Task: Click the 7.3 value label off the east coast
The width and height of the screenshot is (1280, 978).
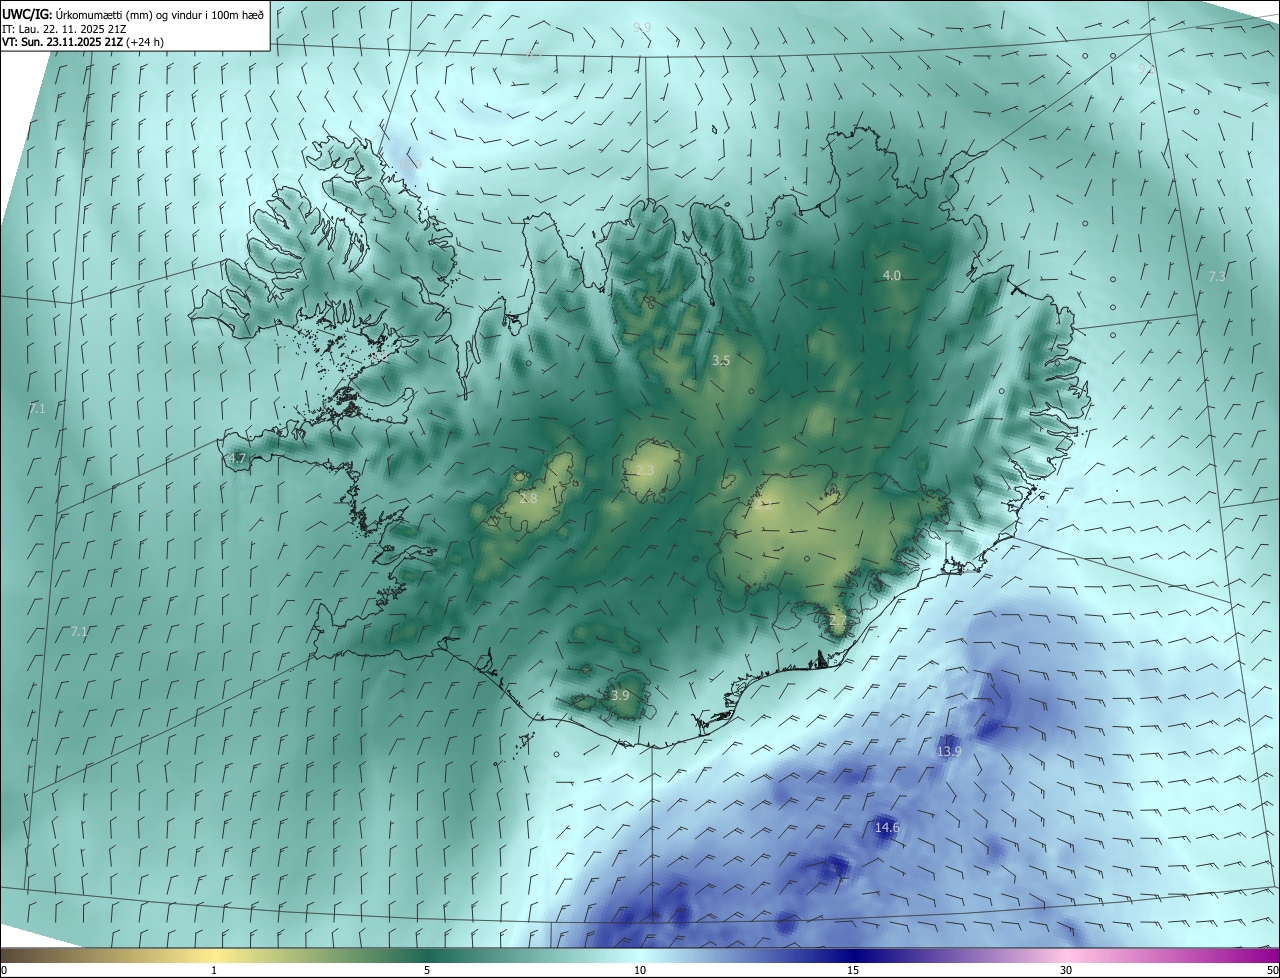Action: [x=1217, y=276]
